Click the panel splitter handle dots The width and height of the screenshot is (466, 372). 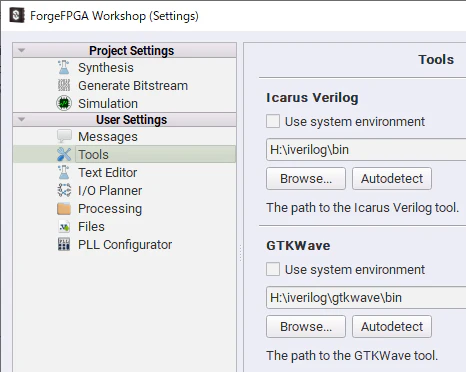(x=240, y=253)
